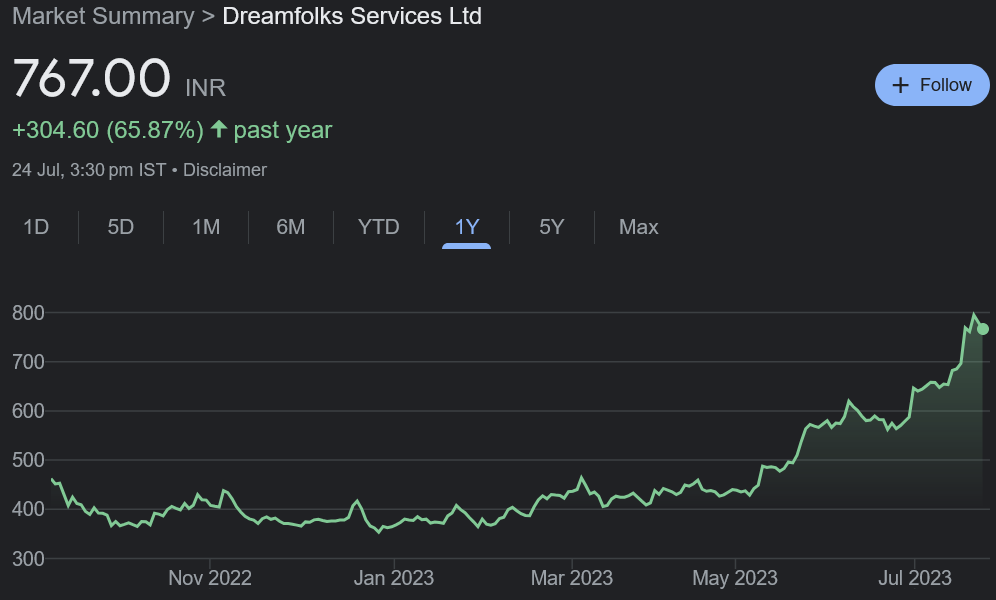Follow the Dreamfolks Services stock

(x=932, y=85)
